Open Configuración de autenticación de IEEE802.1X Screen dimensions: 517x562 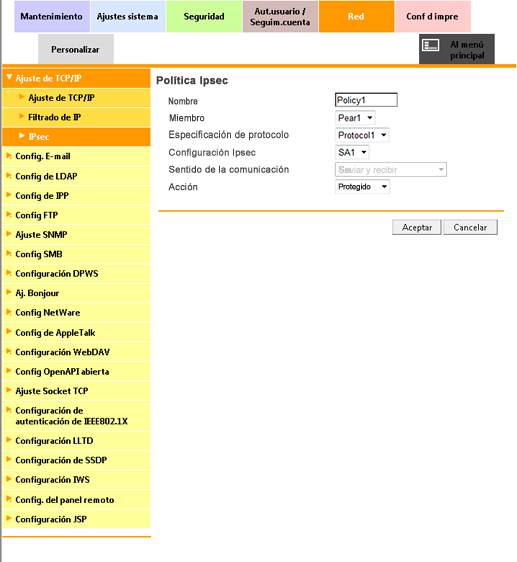[x=76, y=416]
